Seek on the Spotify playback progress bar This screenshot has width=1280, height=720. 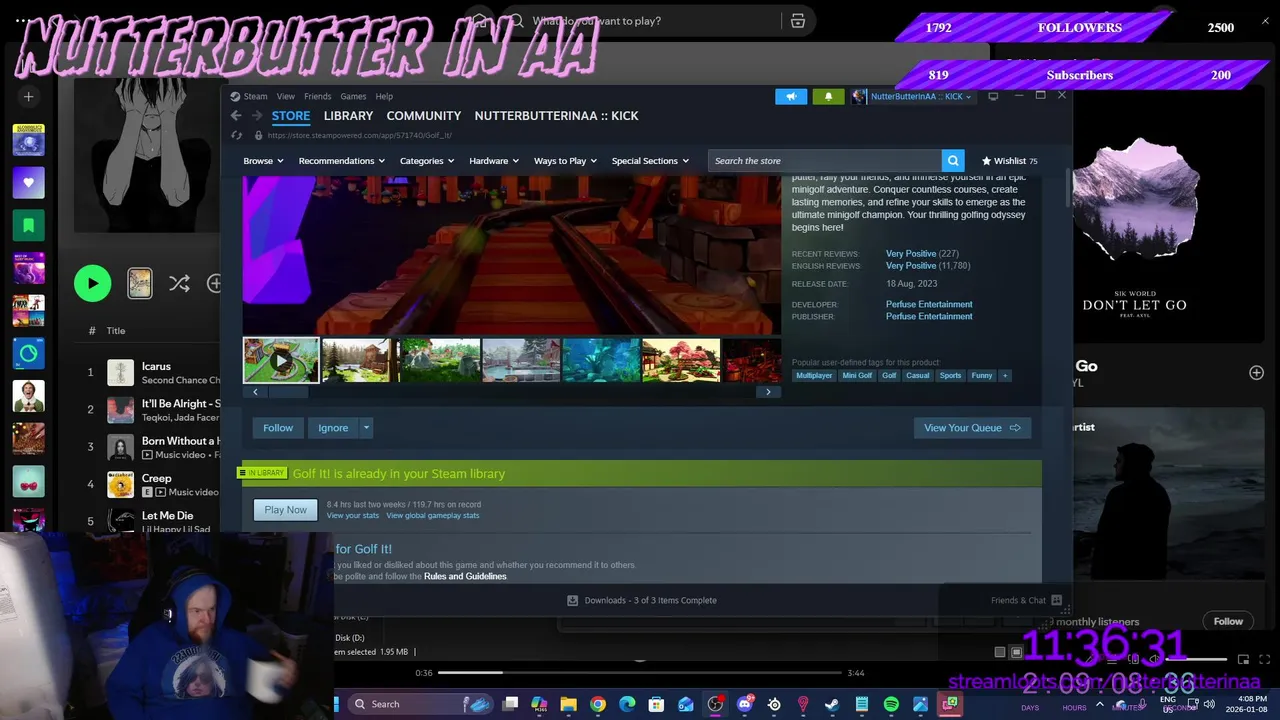[639, 673]
